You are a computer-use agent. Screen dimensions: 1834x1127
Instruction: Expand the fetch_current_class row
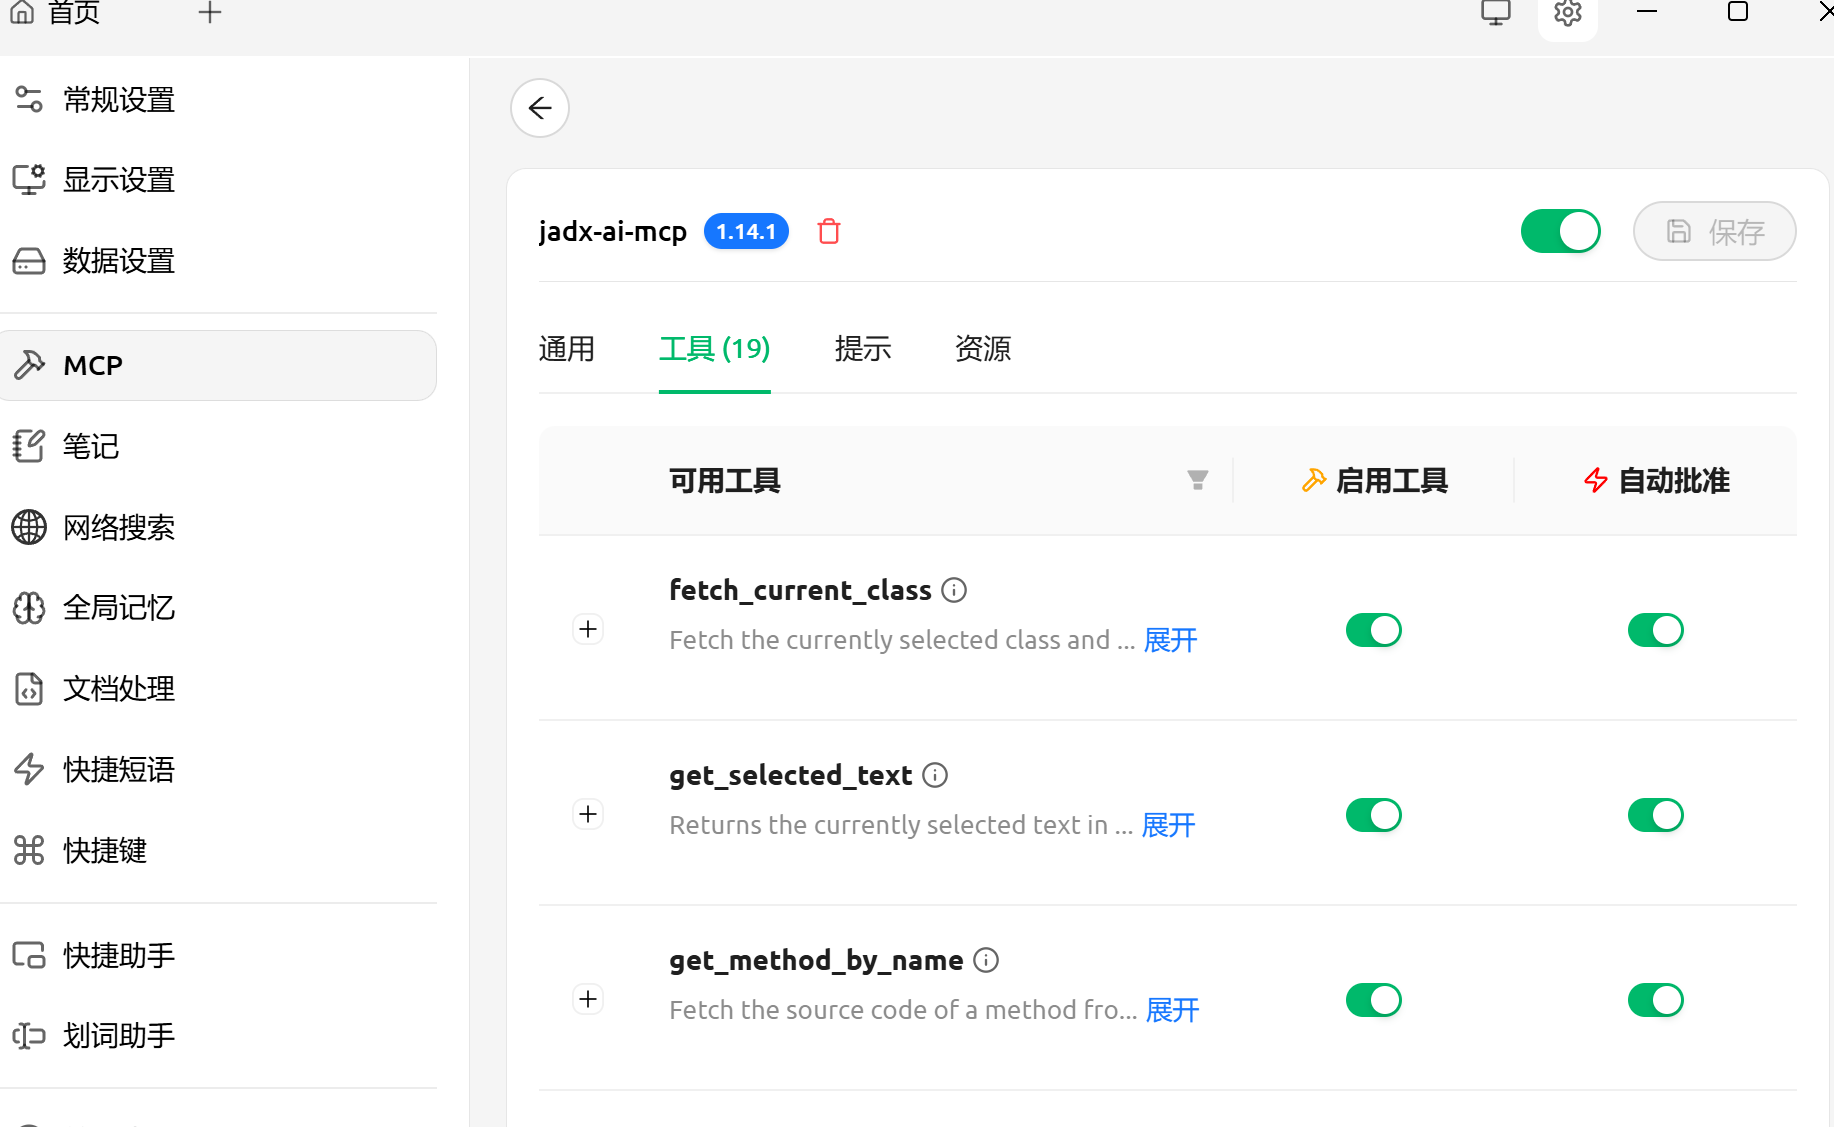(x=588, y=630)
